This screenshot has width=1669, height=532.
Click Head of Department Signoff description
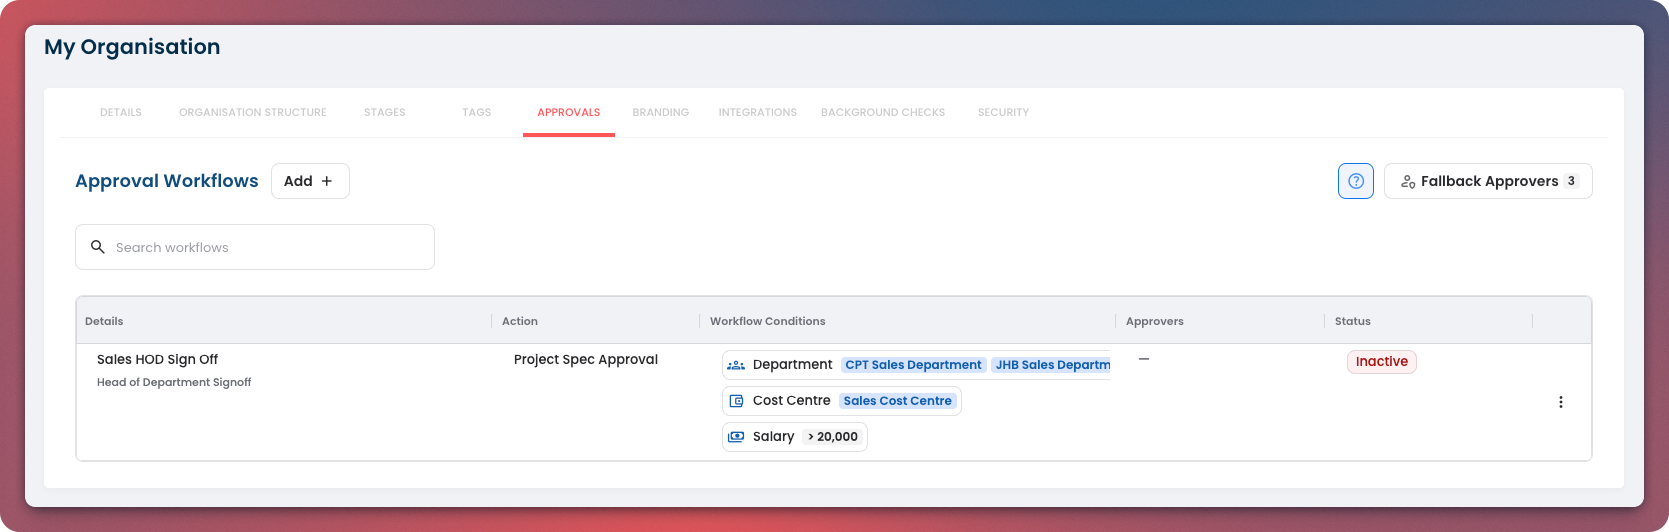174,382
